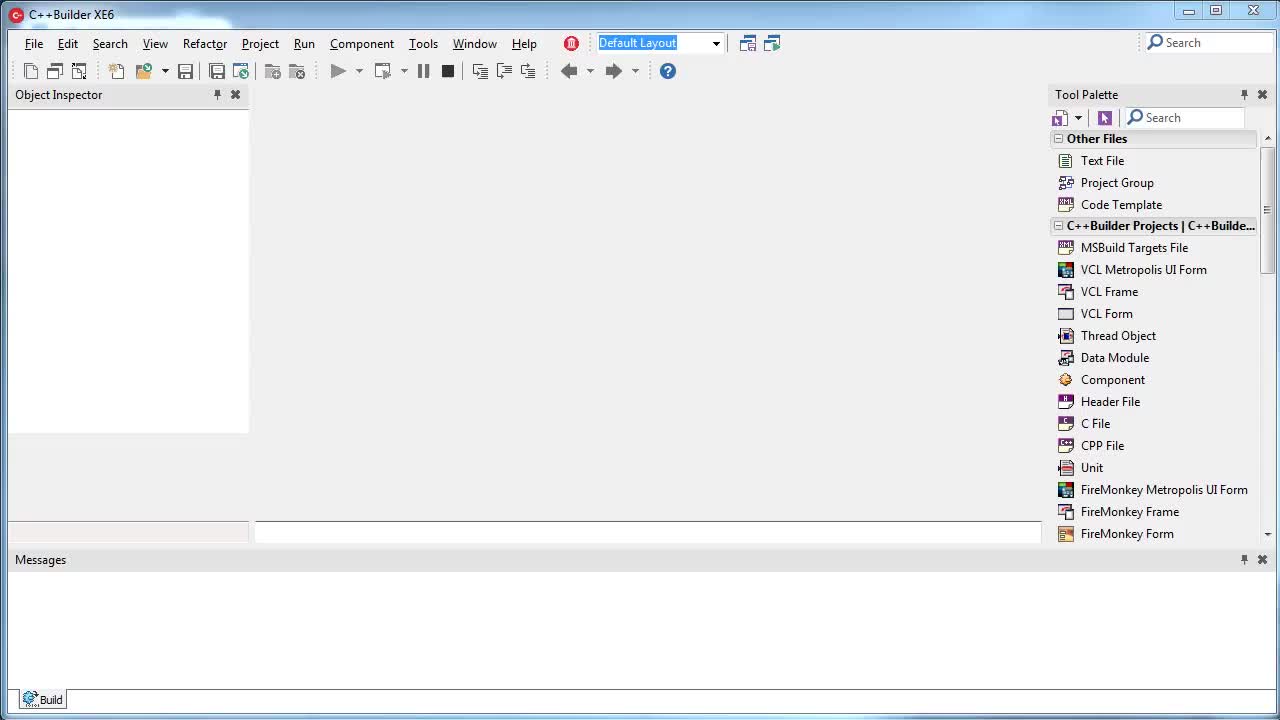Viewport: 1280px width, 720px height.
Task: Click the New Items sparkle page icon
Action: tap(117, 71)
